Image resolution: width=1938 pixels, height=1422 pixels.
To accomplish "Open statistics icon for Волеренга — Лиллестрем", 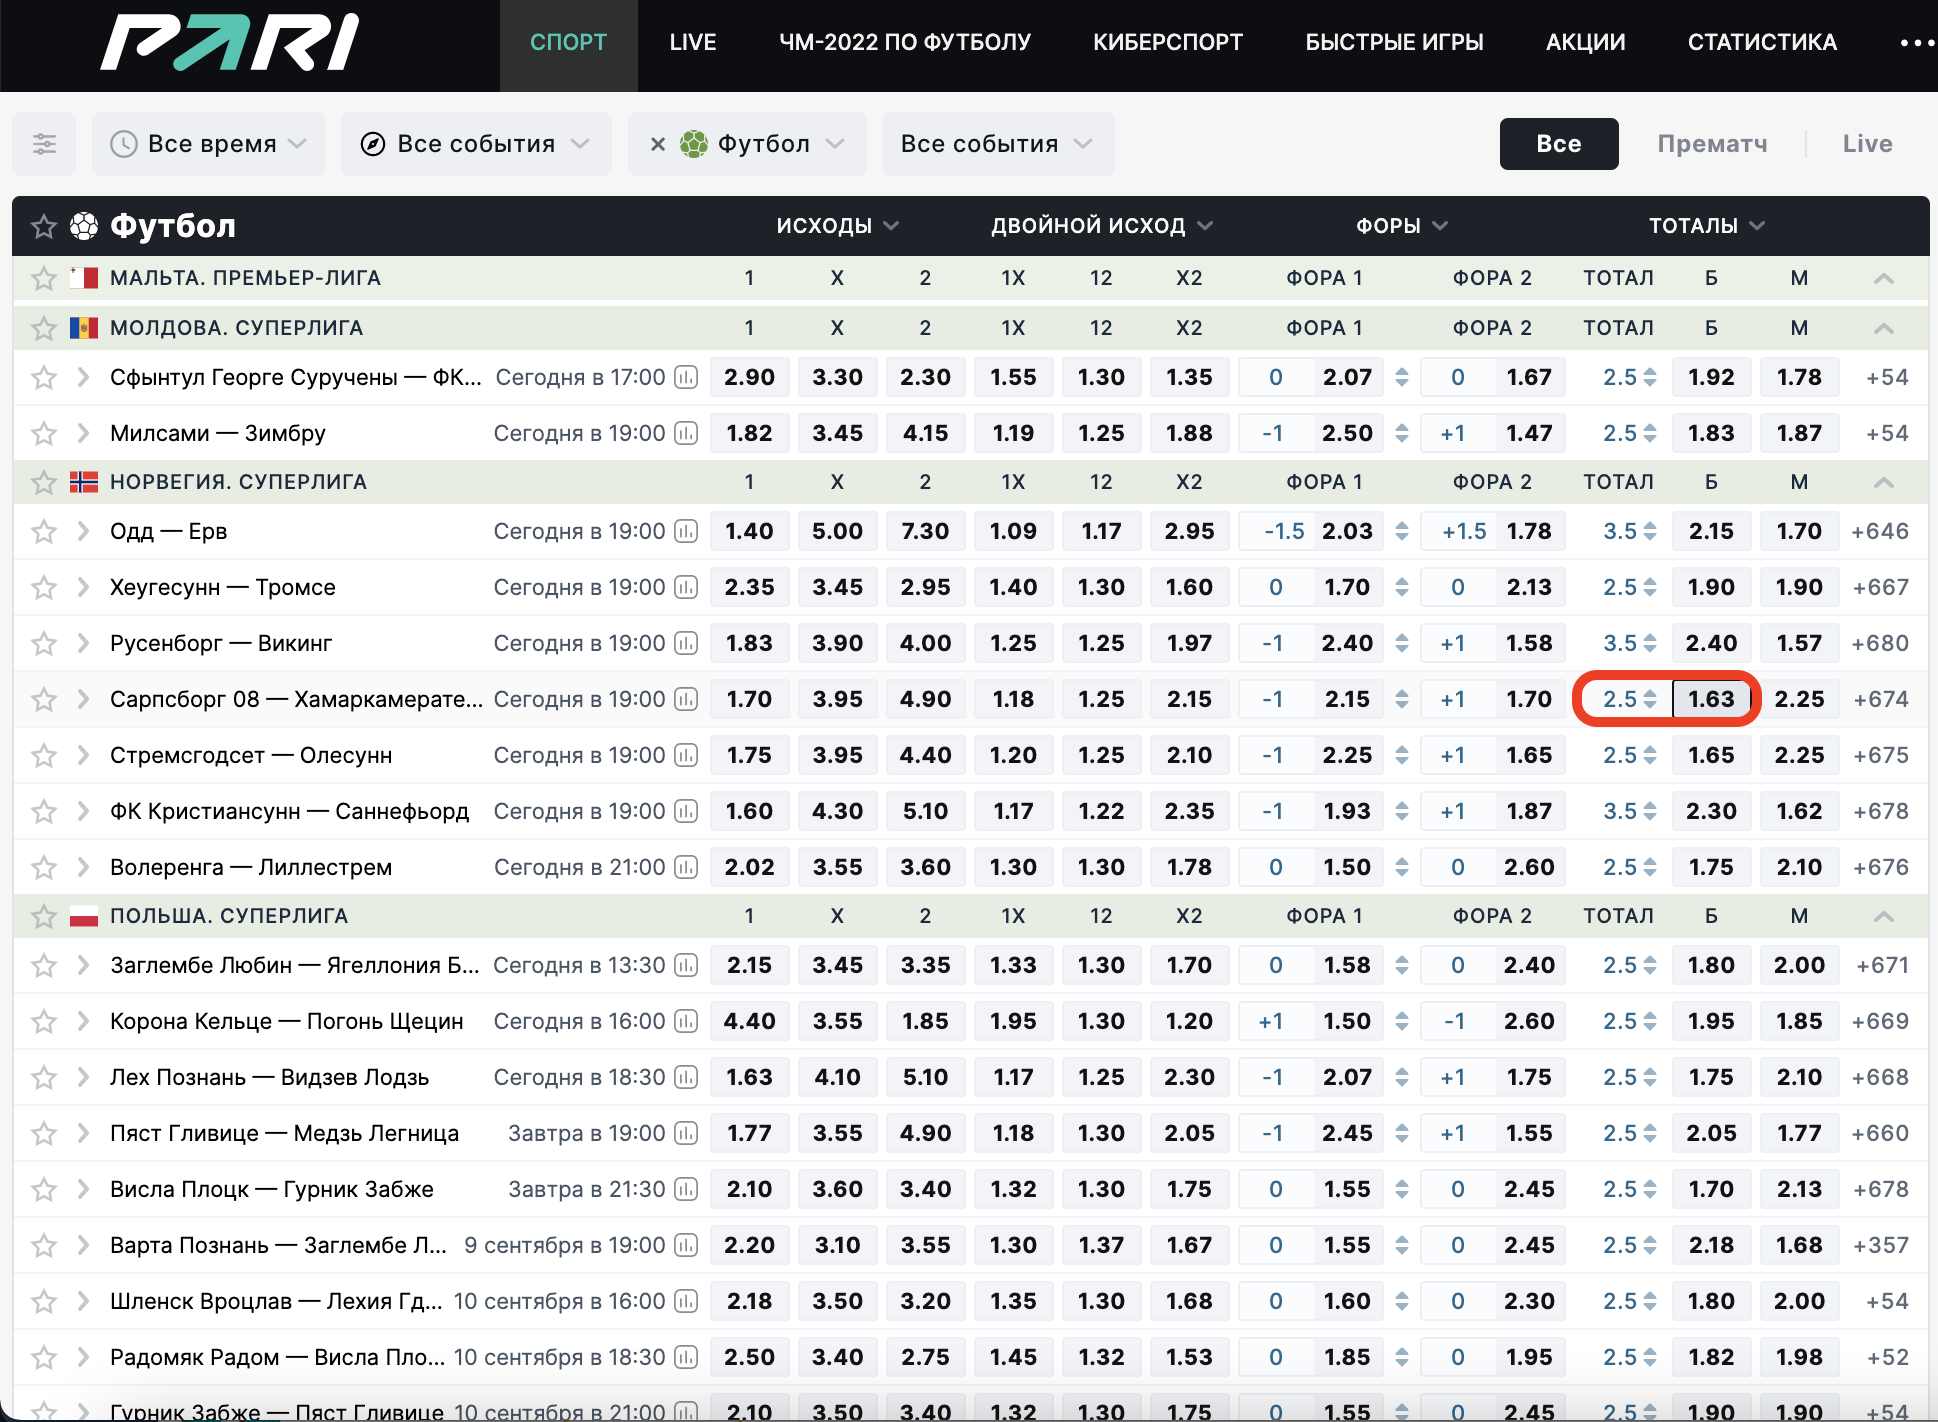I will 686,867.
